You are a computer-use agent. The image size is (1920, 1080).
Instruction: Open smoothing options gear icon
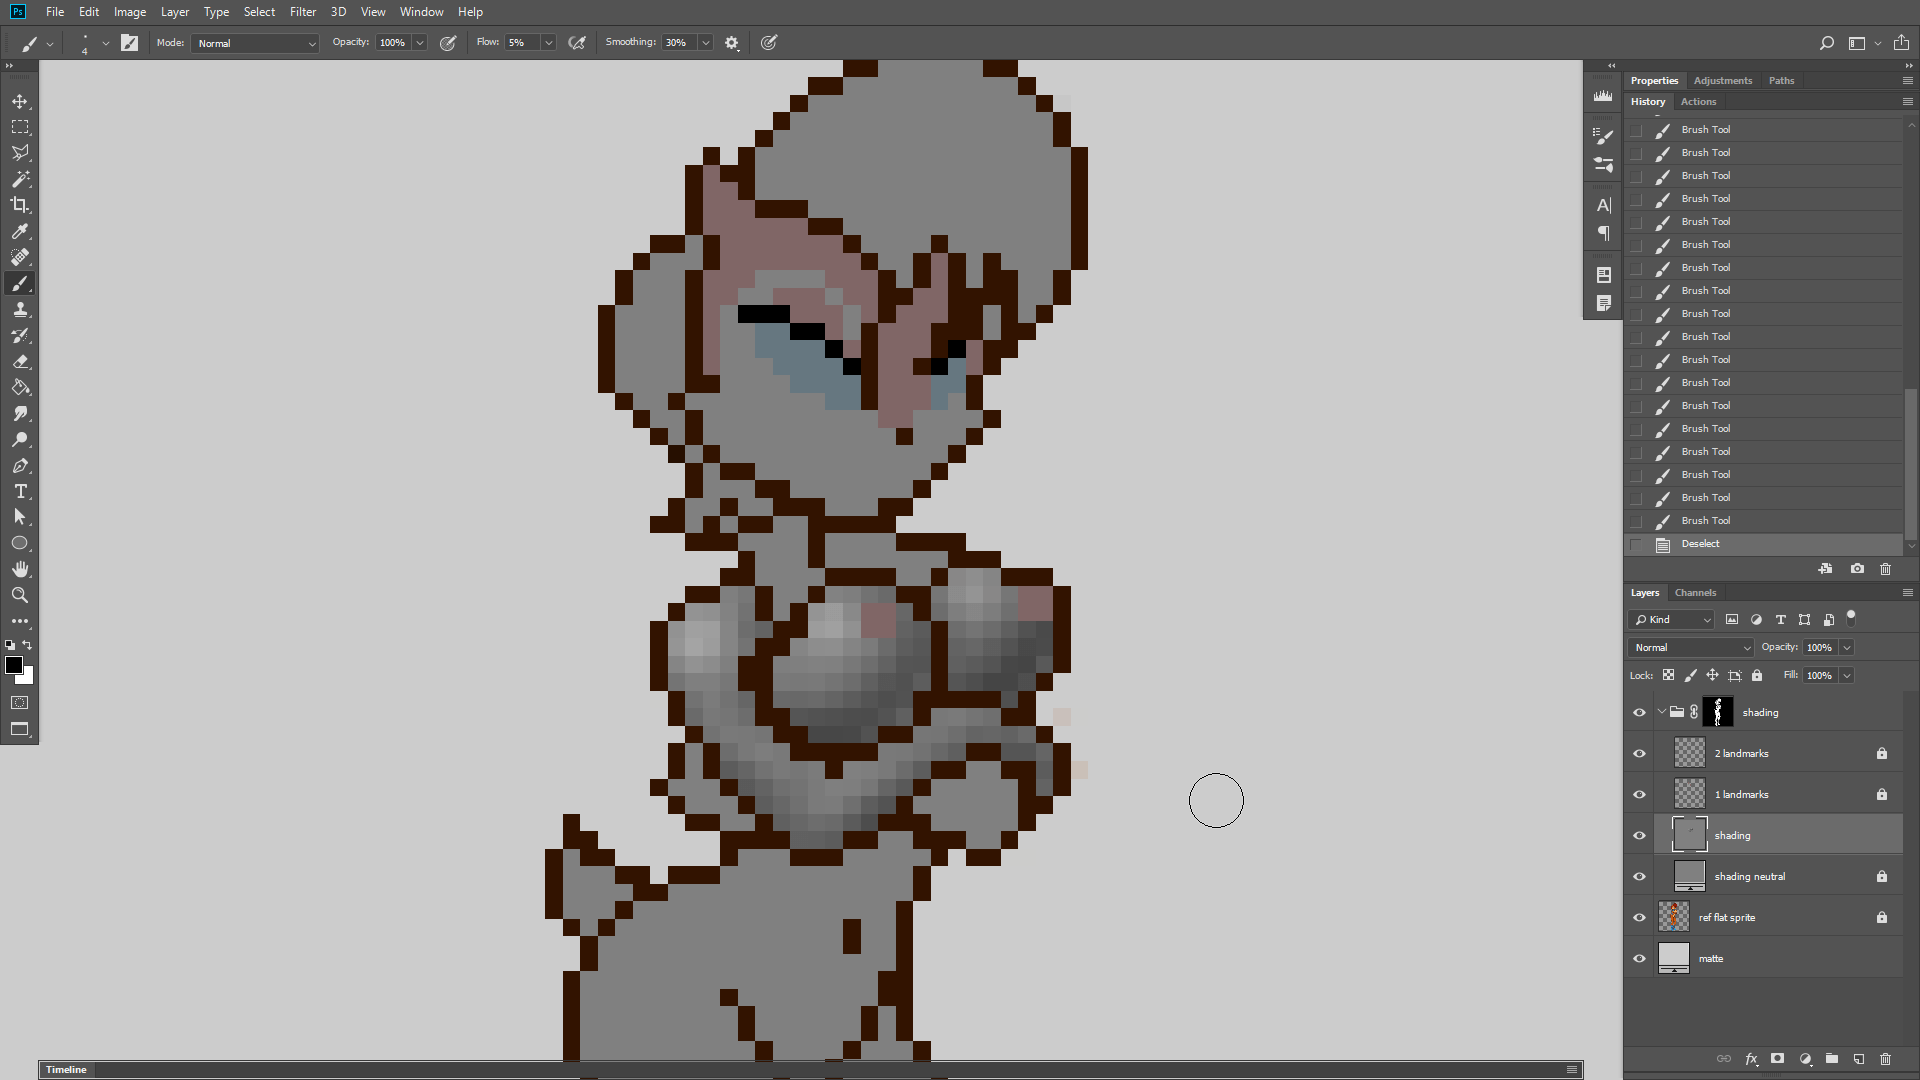tap(732, 43)
